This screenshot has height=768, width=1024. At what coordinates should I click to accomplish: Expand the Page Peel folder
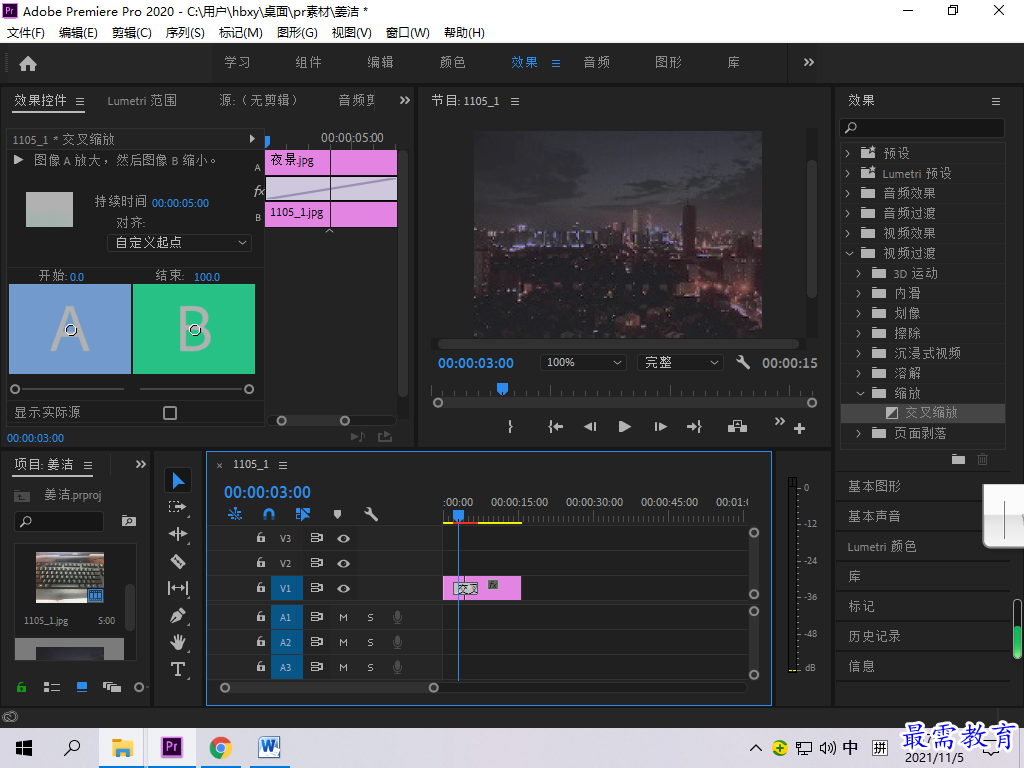click(x=859, y=433)
